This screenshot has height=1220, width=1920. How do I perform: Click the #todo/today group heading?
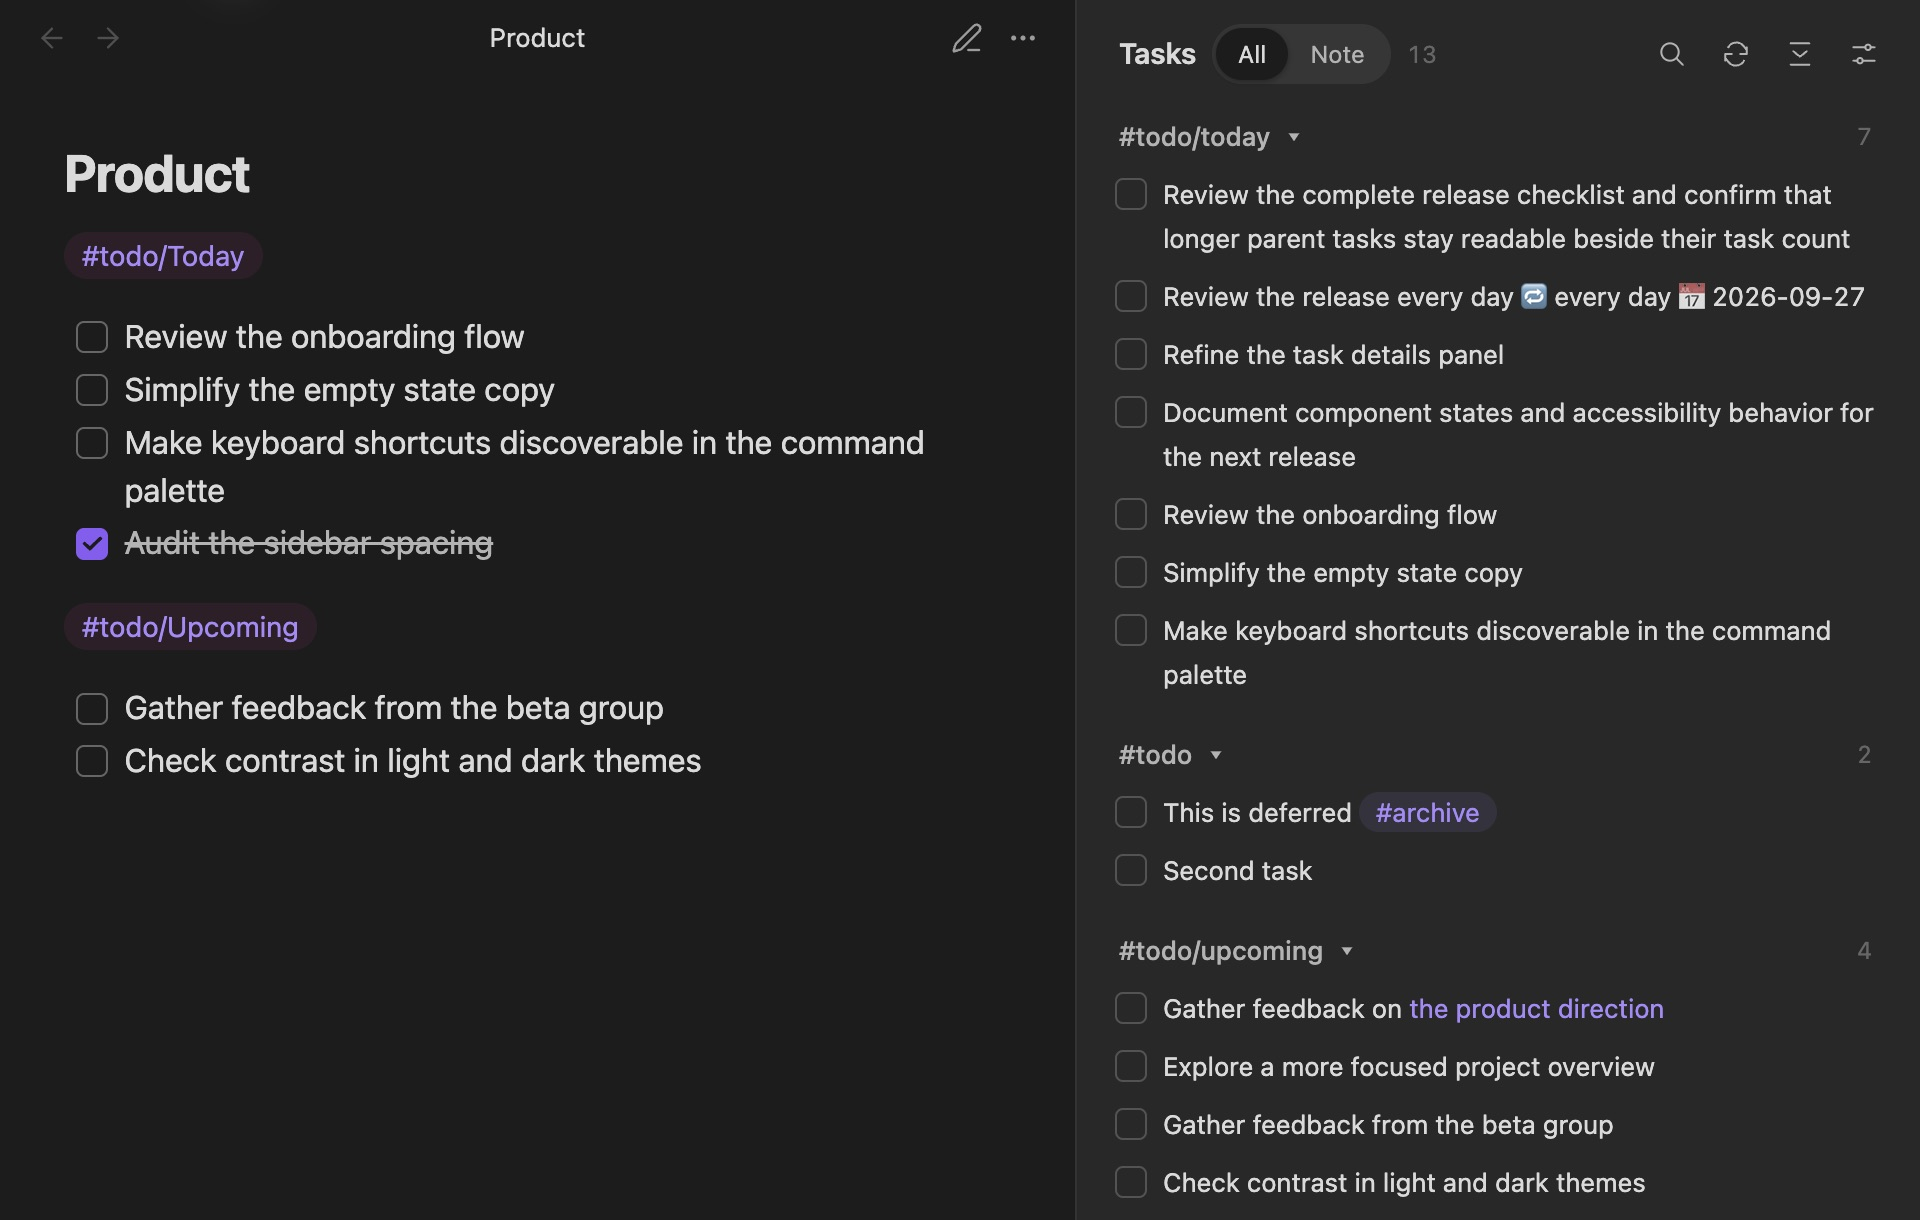[1194, 137]
